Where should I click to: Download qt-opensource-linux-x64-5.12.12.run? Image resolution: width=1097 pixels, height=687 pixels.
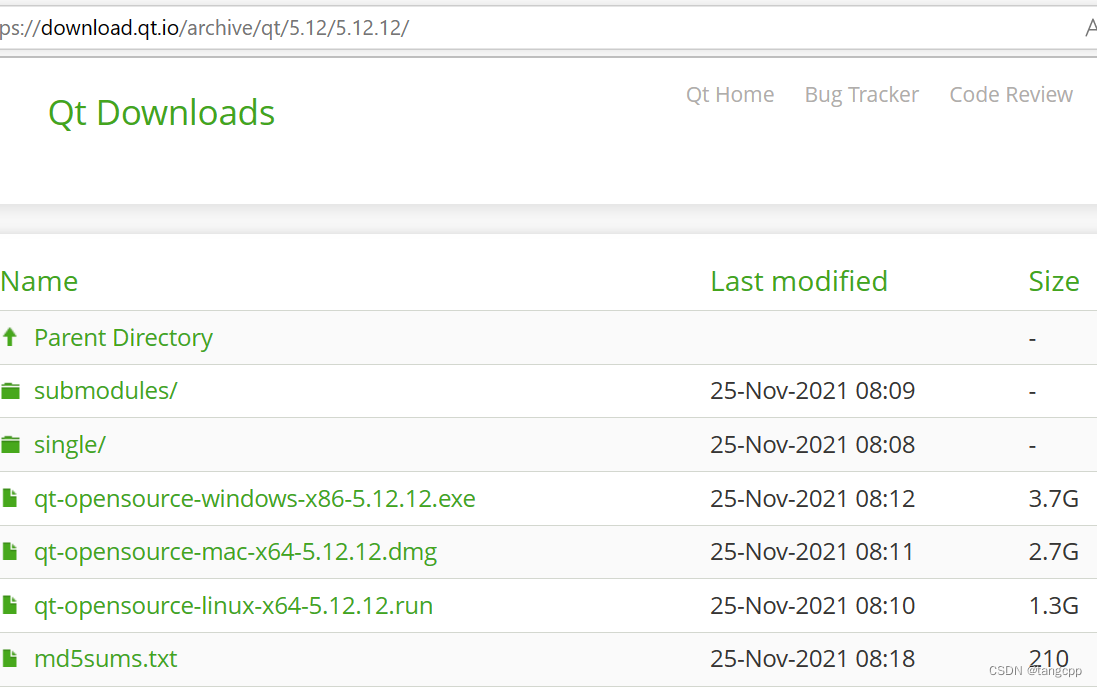[x=233, y=605]
